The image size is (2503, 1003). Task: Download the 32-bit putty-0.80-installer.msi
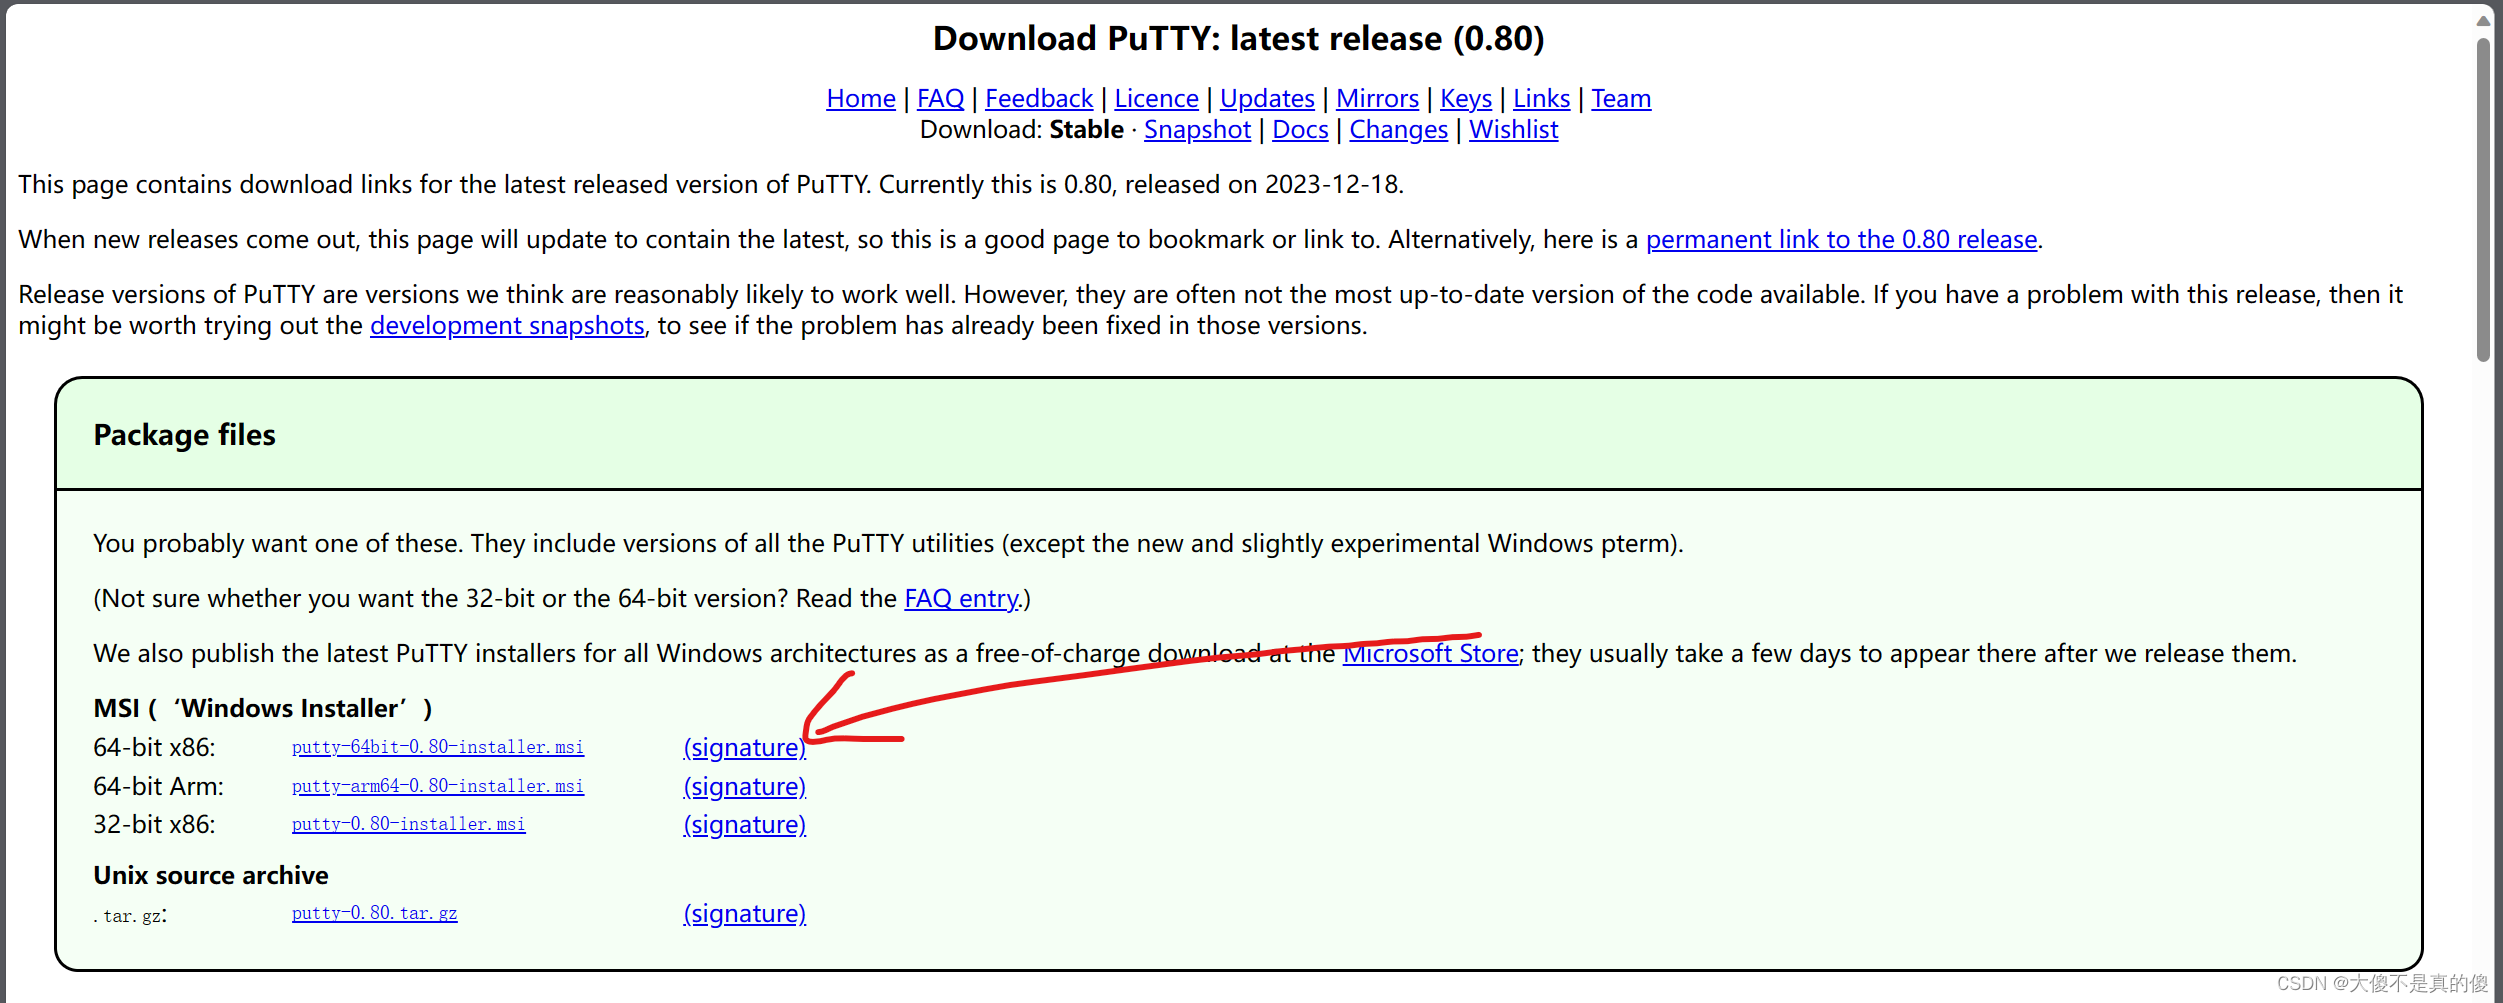coord(408,824)
